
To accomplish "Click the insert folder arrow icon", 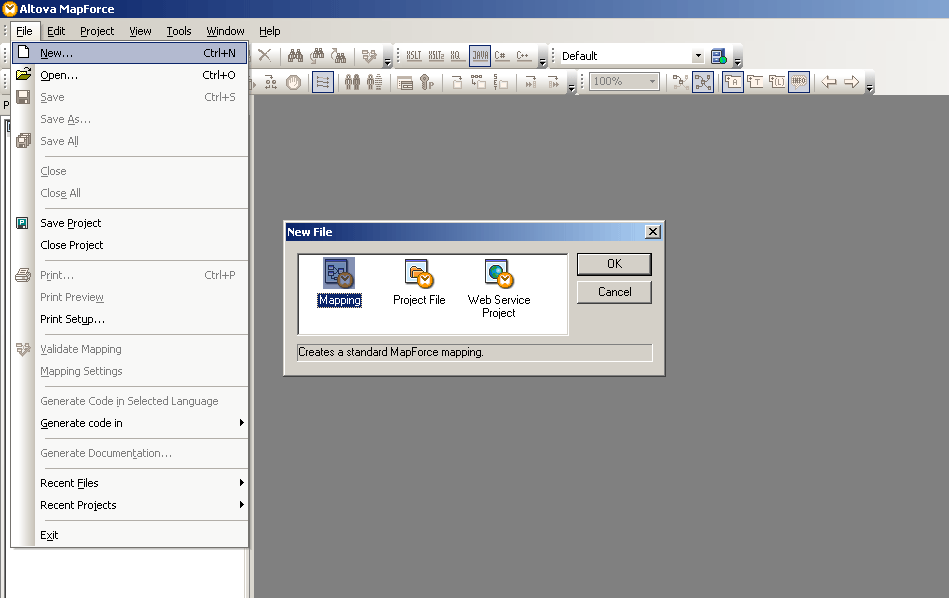I will pyautogui.click(x=457, y=82).
